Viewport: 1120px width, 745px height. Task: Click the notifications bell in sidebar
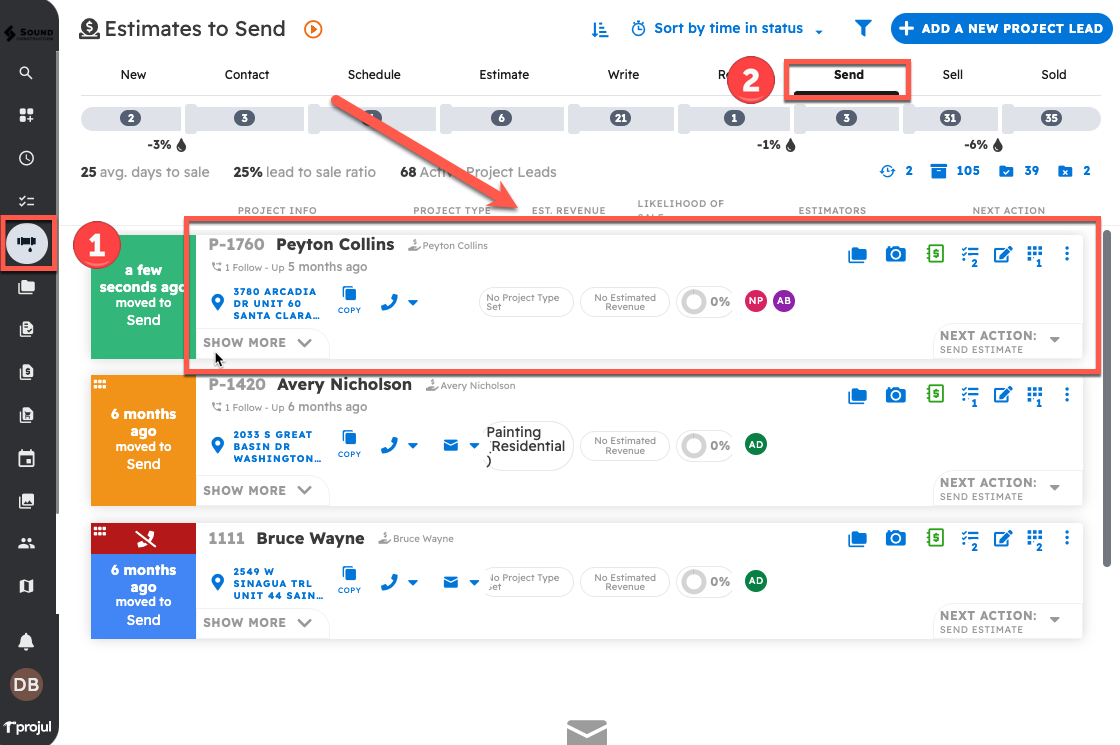(x=27, y=641)
